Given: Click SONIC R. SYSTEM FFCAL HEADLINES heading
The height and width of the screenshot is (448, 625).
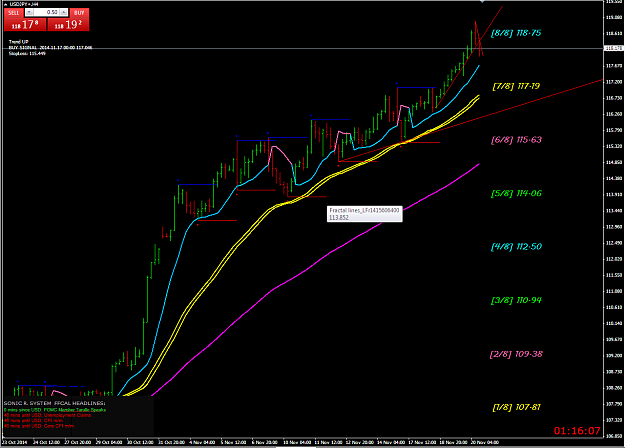Looking at the screenshot, I should (x=55, y=403).
